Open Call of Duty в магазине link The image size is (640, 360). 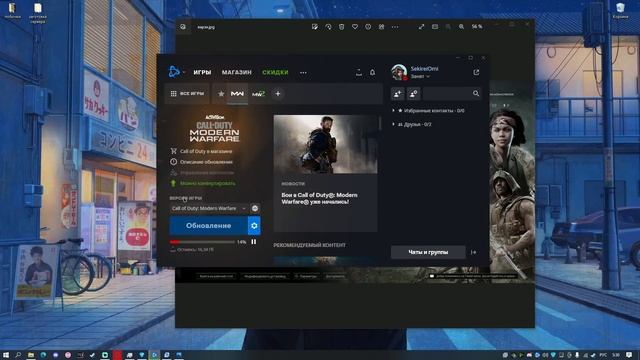click(x=202, y=151)
